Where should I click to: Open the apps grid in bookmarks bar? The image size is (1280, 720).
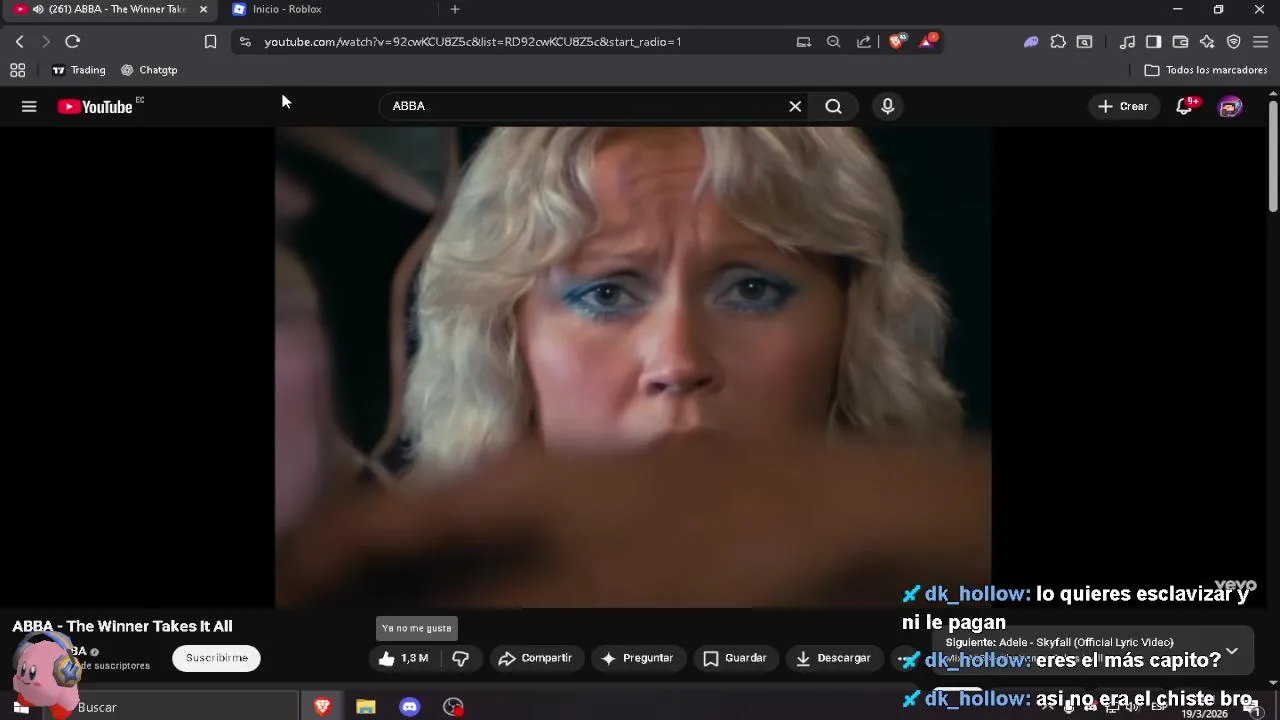pyautogui.click(x=17, y=70)
